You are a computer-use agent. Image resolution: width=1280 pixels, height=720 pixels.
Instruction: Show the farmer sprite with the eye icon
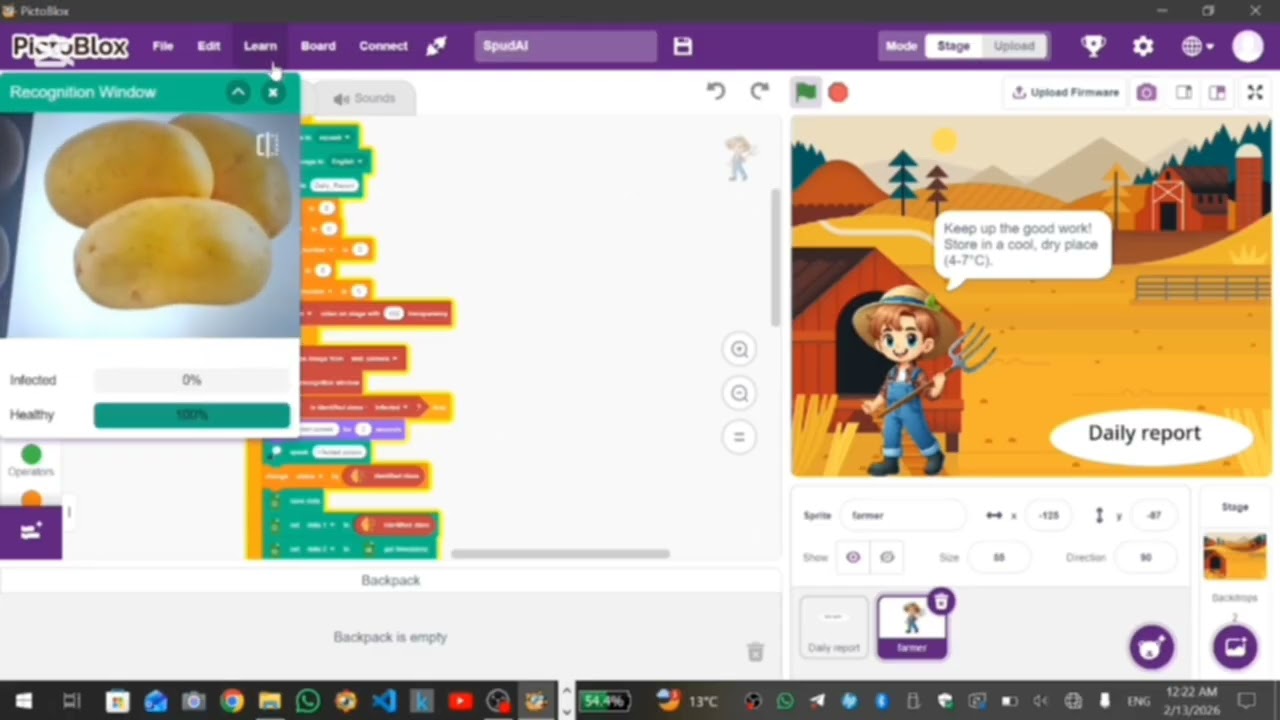click(x=853, y=557)
